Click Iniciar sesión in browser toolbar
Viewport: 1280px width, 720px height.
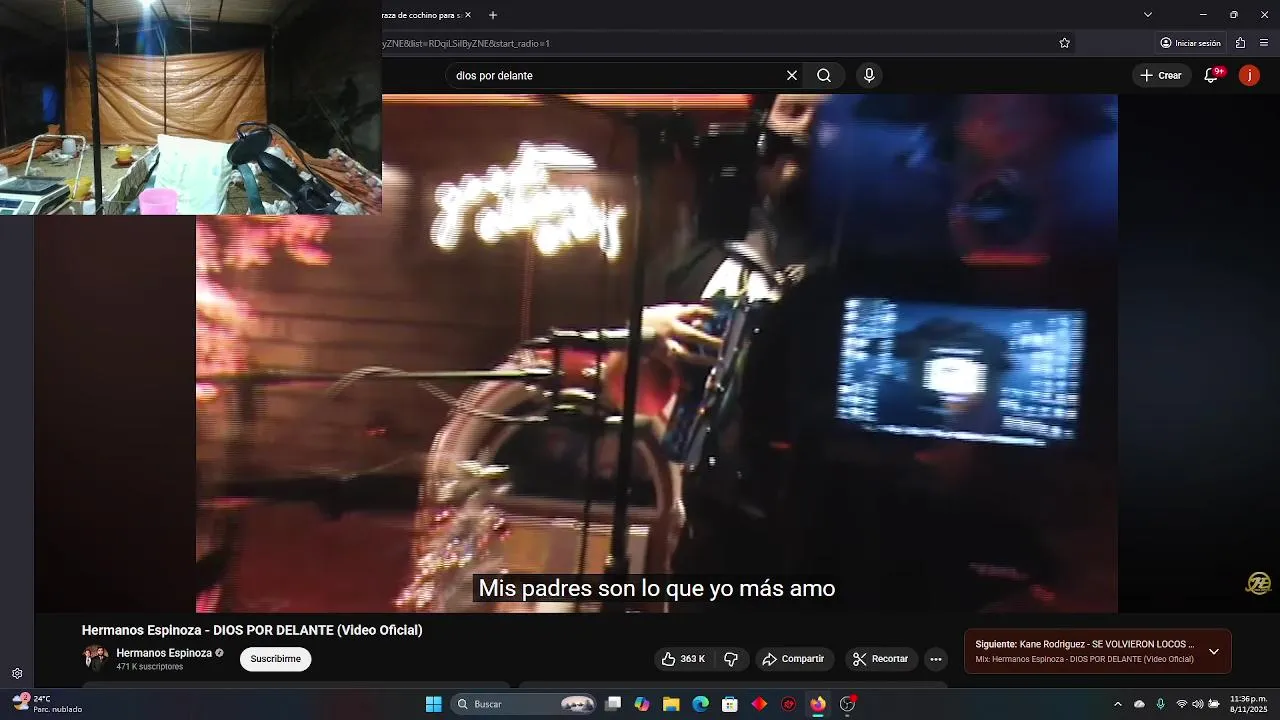[x=1190, y=43]
